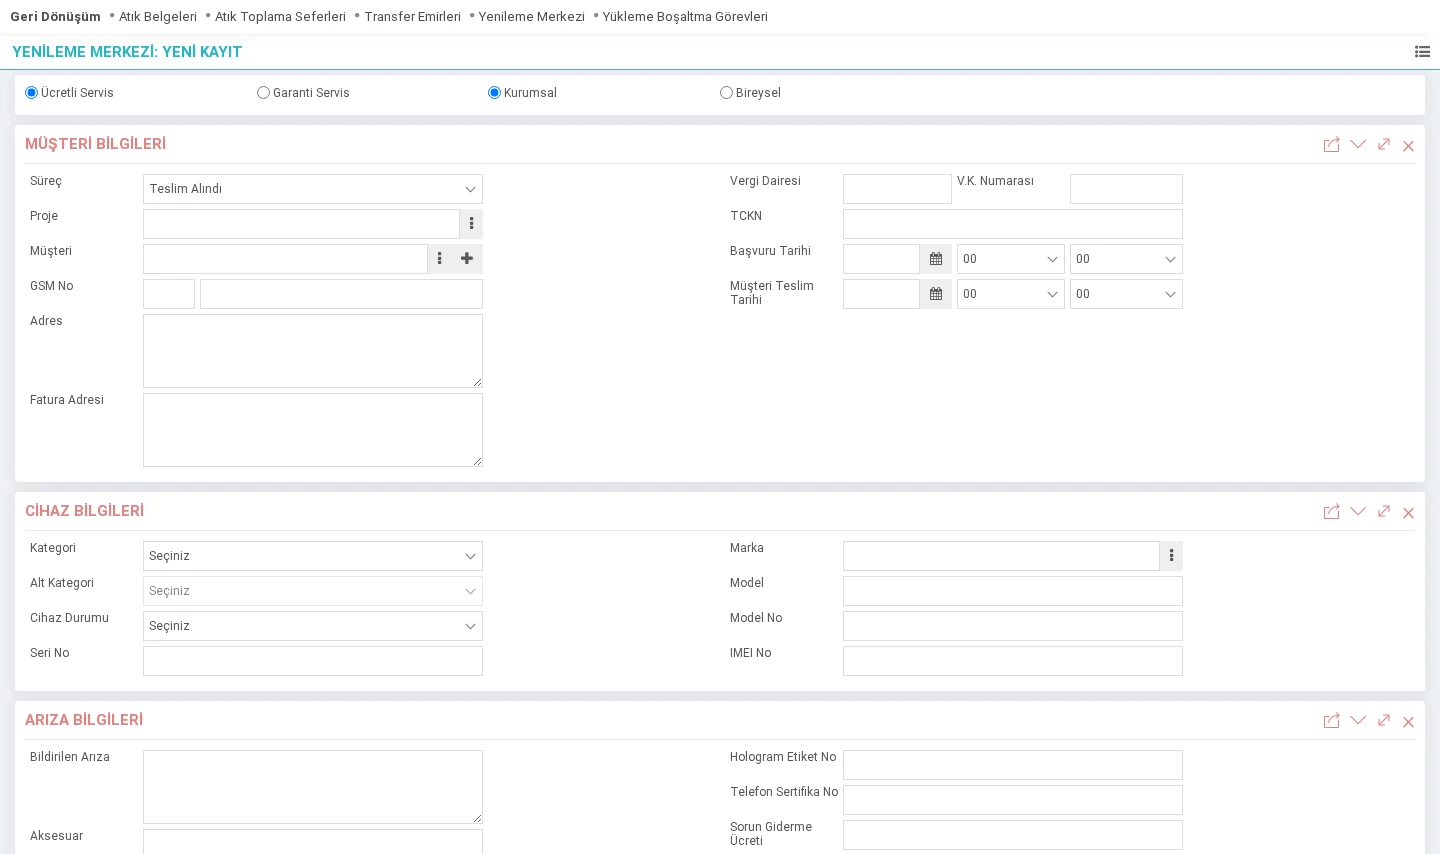Open the Alt Kategori dropdown
Viewport: 1440px width, 854px height.
pyautogui.click(x=313, y=591)
